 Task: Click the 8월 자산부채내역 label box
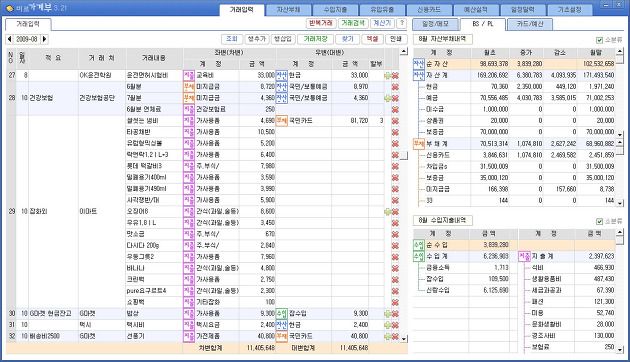(443, 40)
